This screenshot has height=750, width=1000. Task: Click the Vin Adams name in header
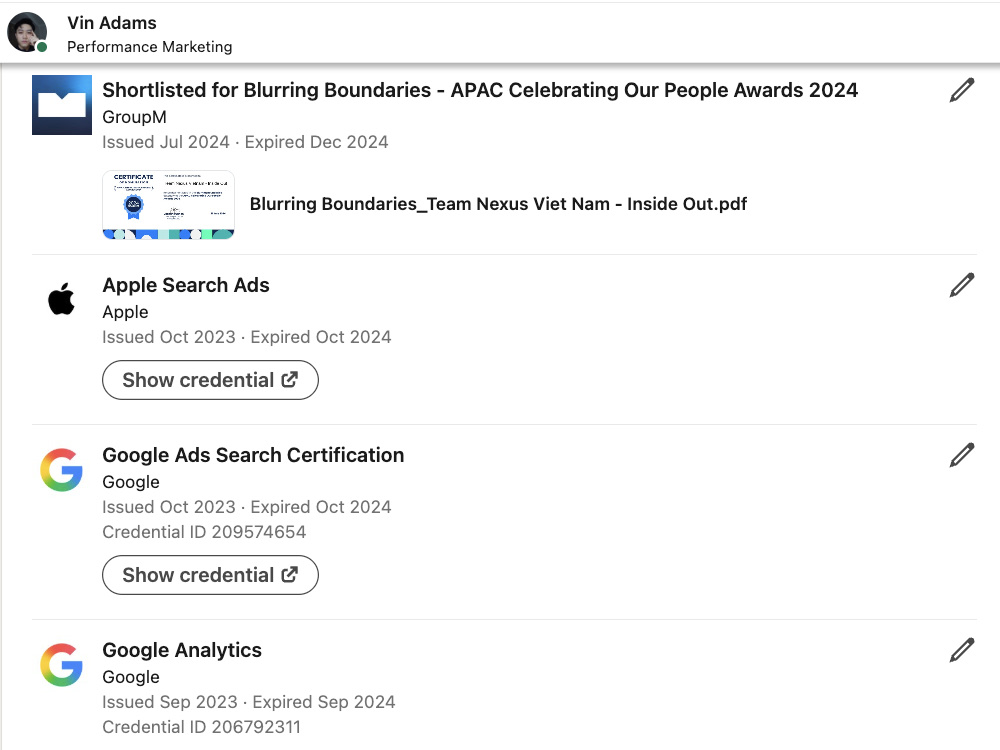click(x=112, y=23)
